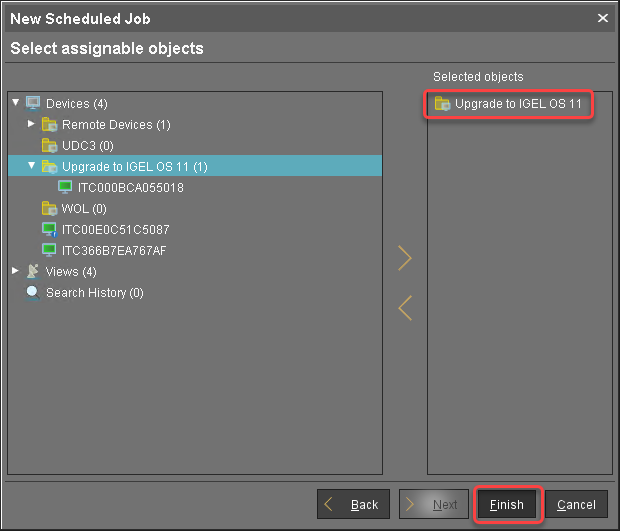Click the Search History magnifier icon
620x531 pixels.
point(33,292)
